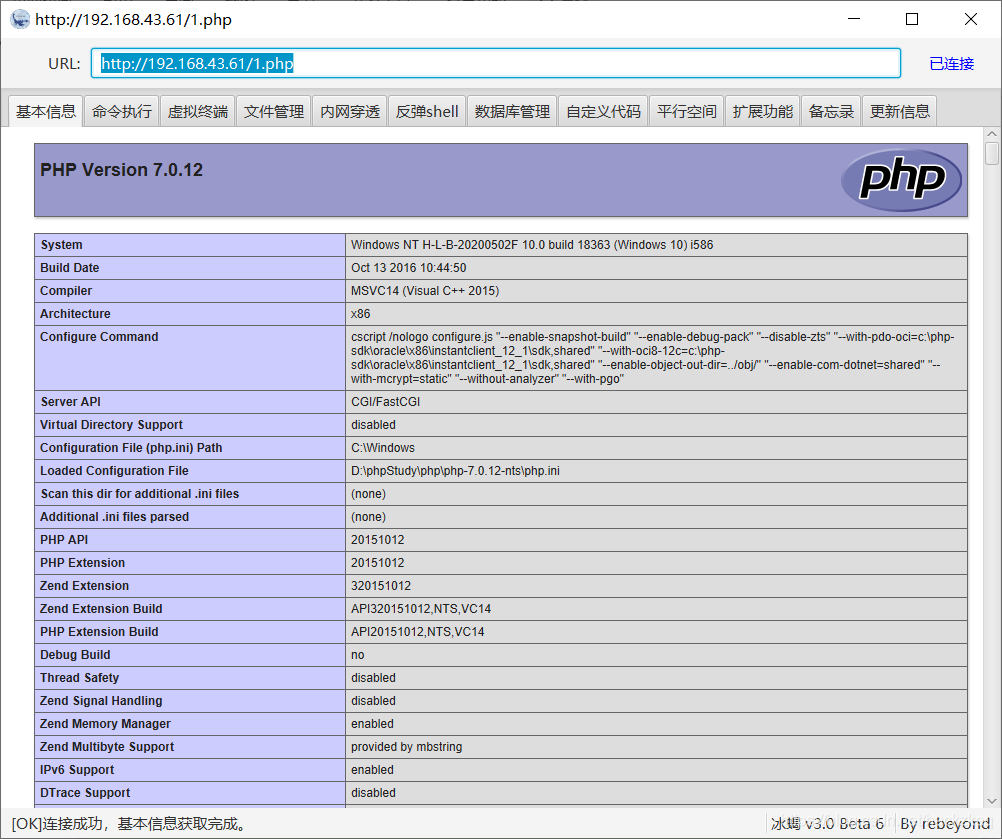Click the 冰蝎 v3.0 Beta 6 version text
This screenshot has height=839, width=1002.
click(827, 824)
